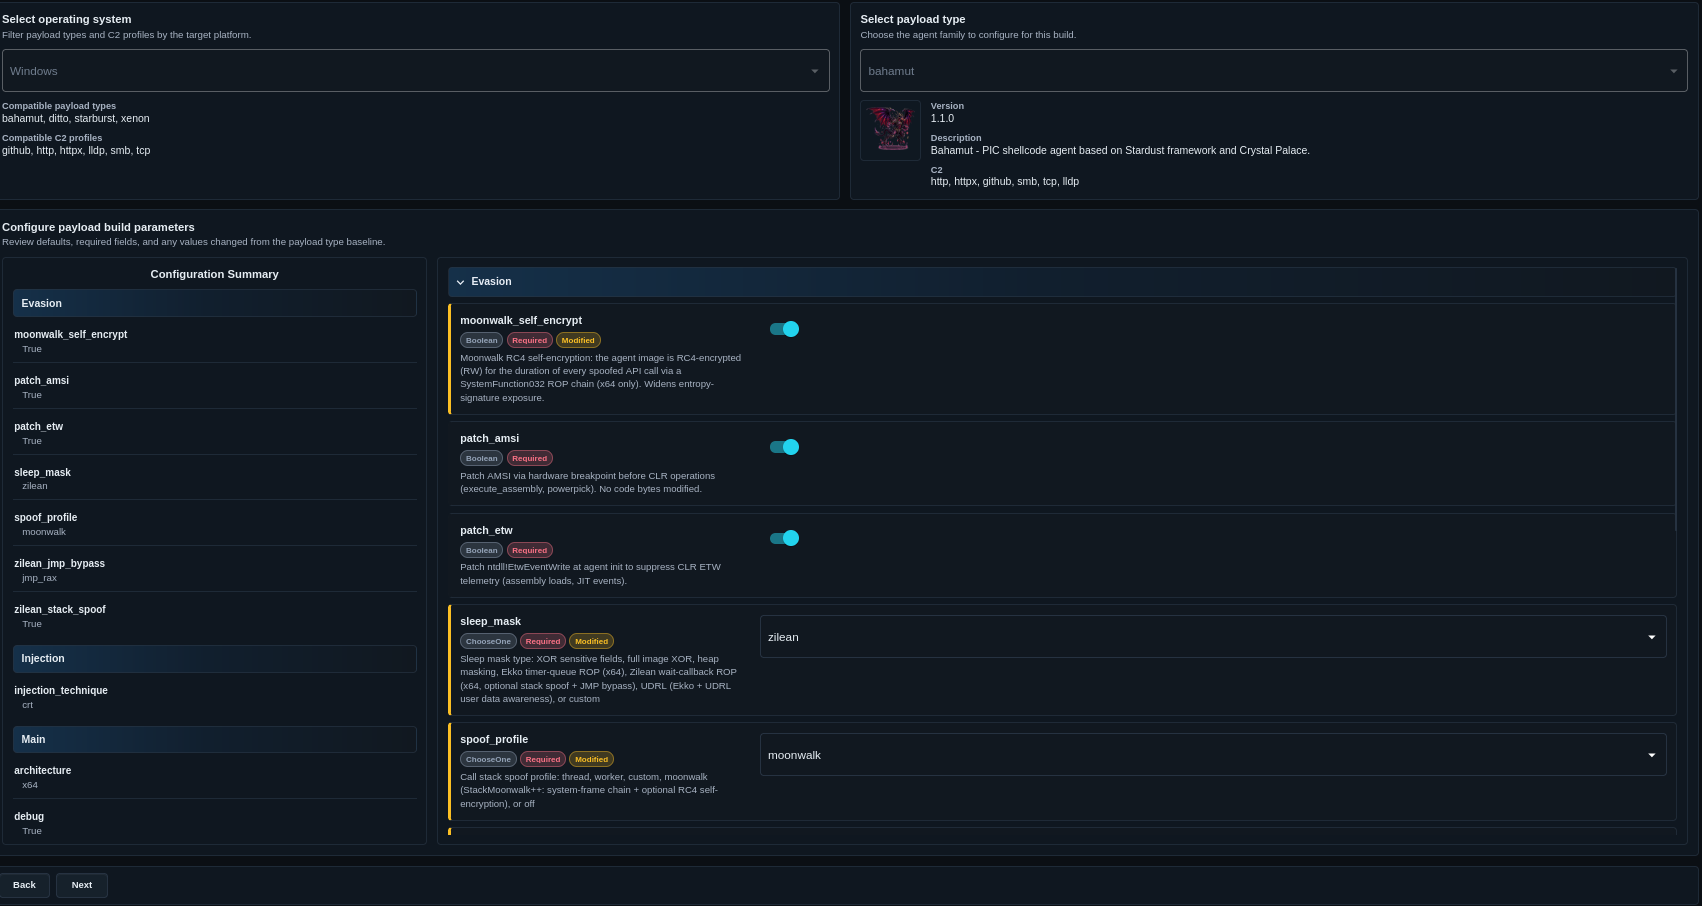Image resolution: width=1702 pixels, height=906 pixels.
Task: Open the spoof_profile dropdown set to moonwalk
Action: tap(1213, 755)
